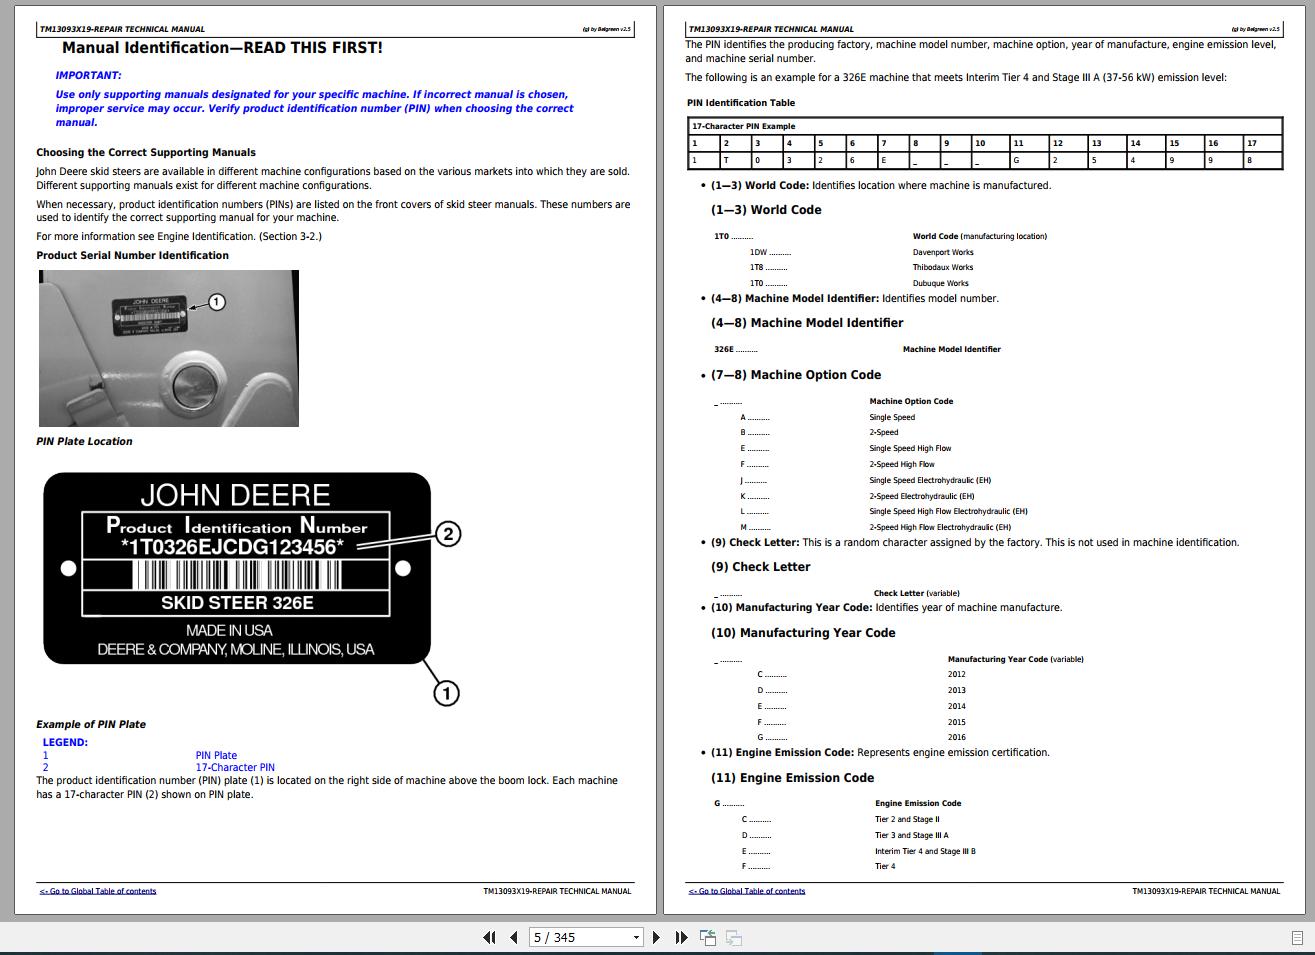This screenshot has width=1315, height=955.
Task: Click legend number 2 link
Action: [x=45, y=768]
